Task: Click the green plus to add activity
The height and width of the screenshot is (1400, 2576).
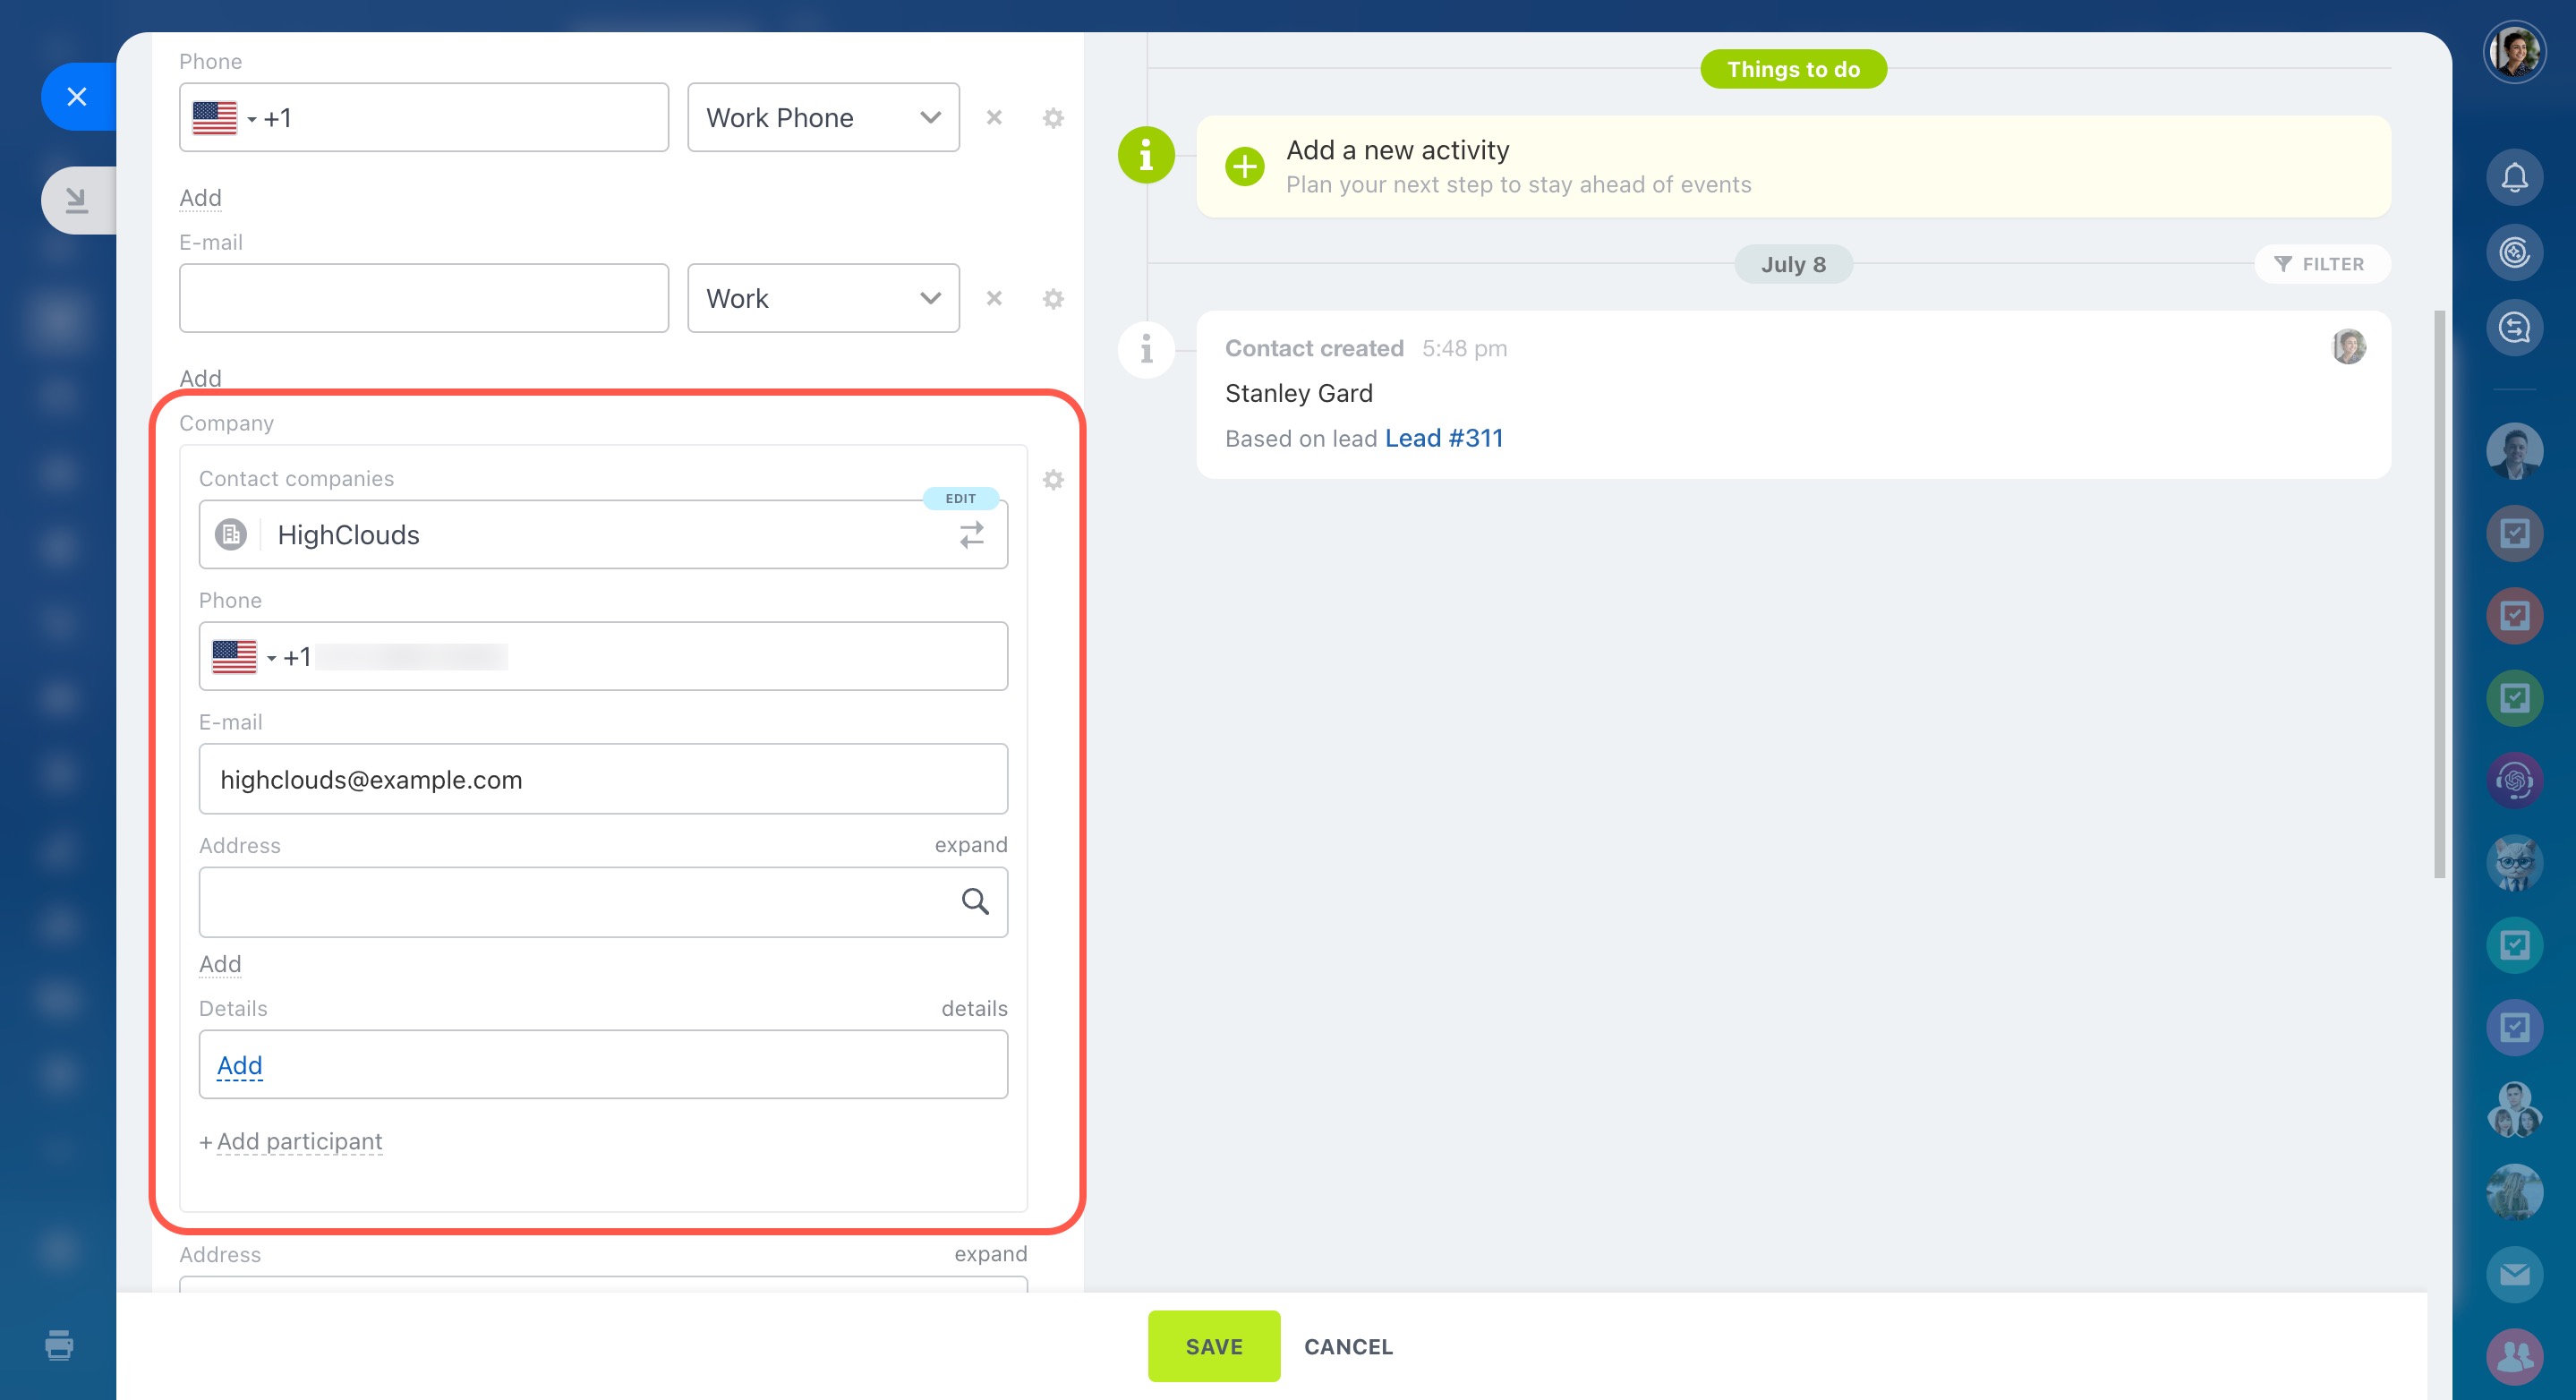Action: point(1244,166)
